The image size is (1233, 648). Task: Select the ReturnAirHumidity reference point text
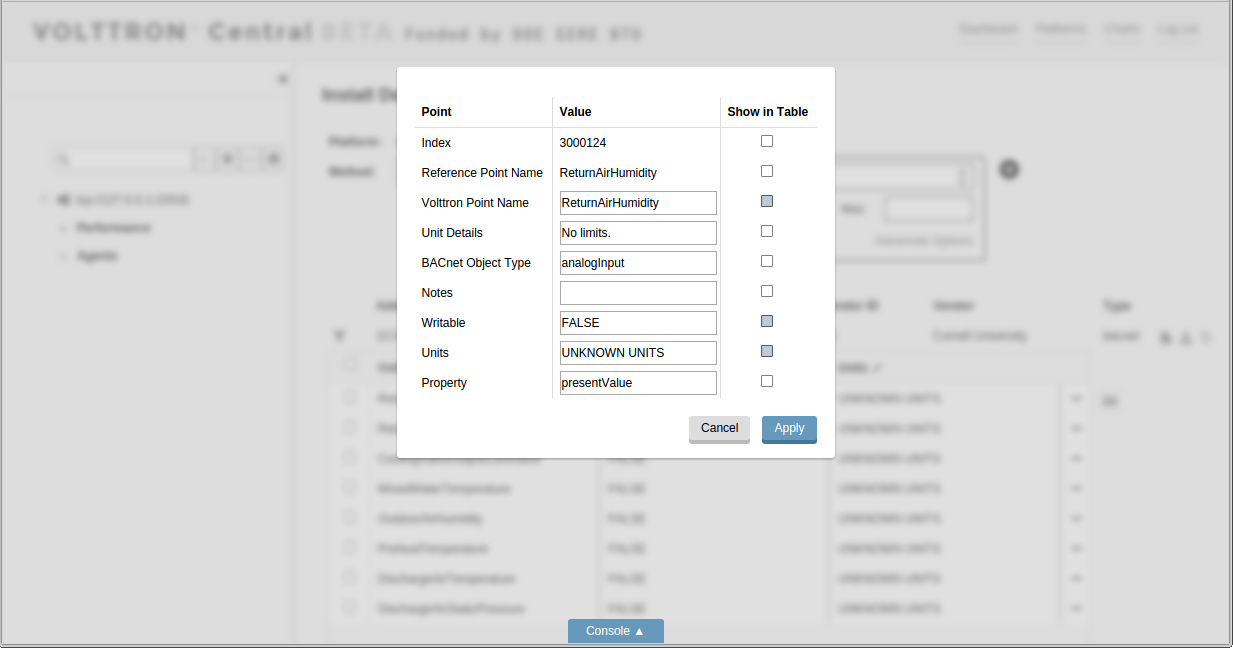(x=608, y=173)
